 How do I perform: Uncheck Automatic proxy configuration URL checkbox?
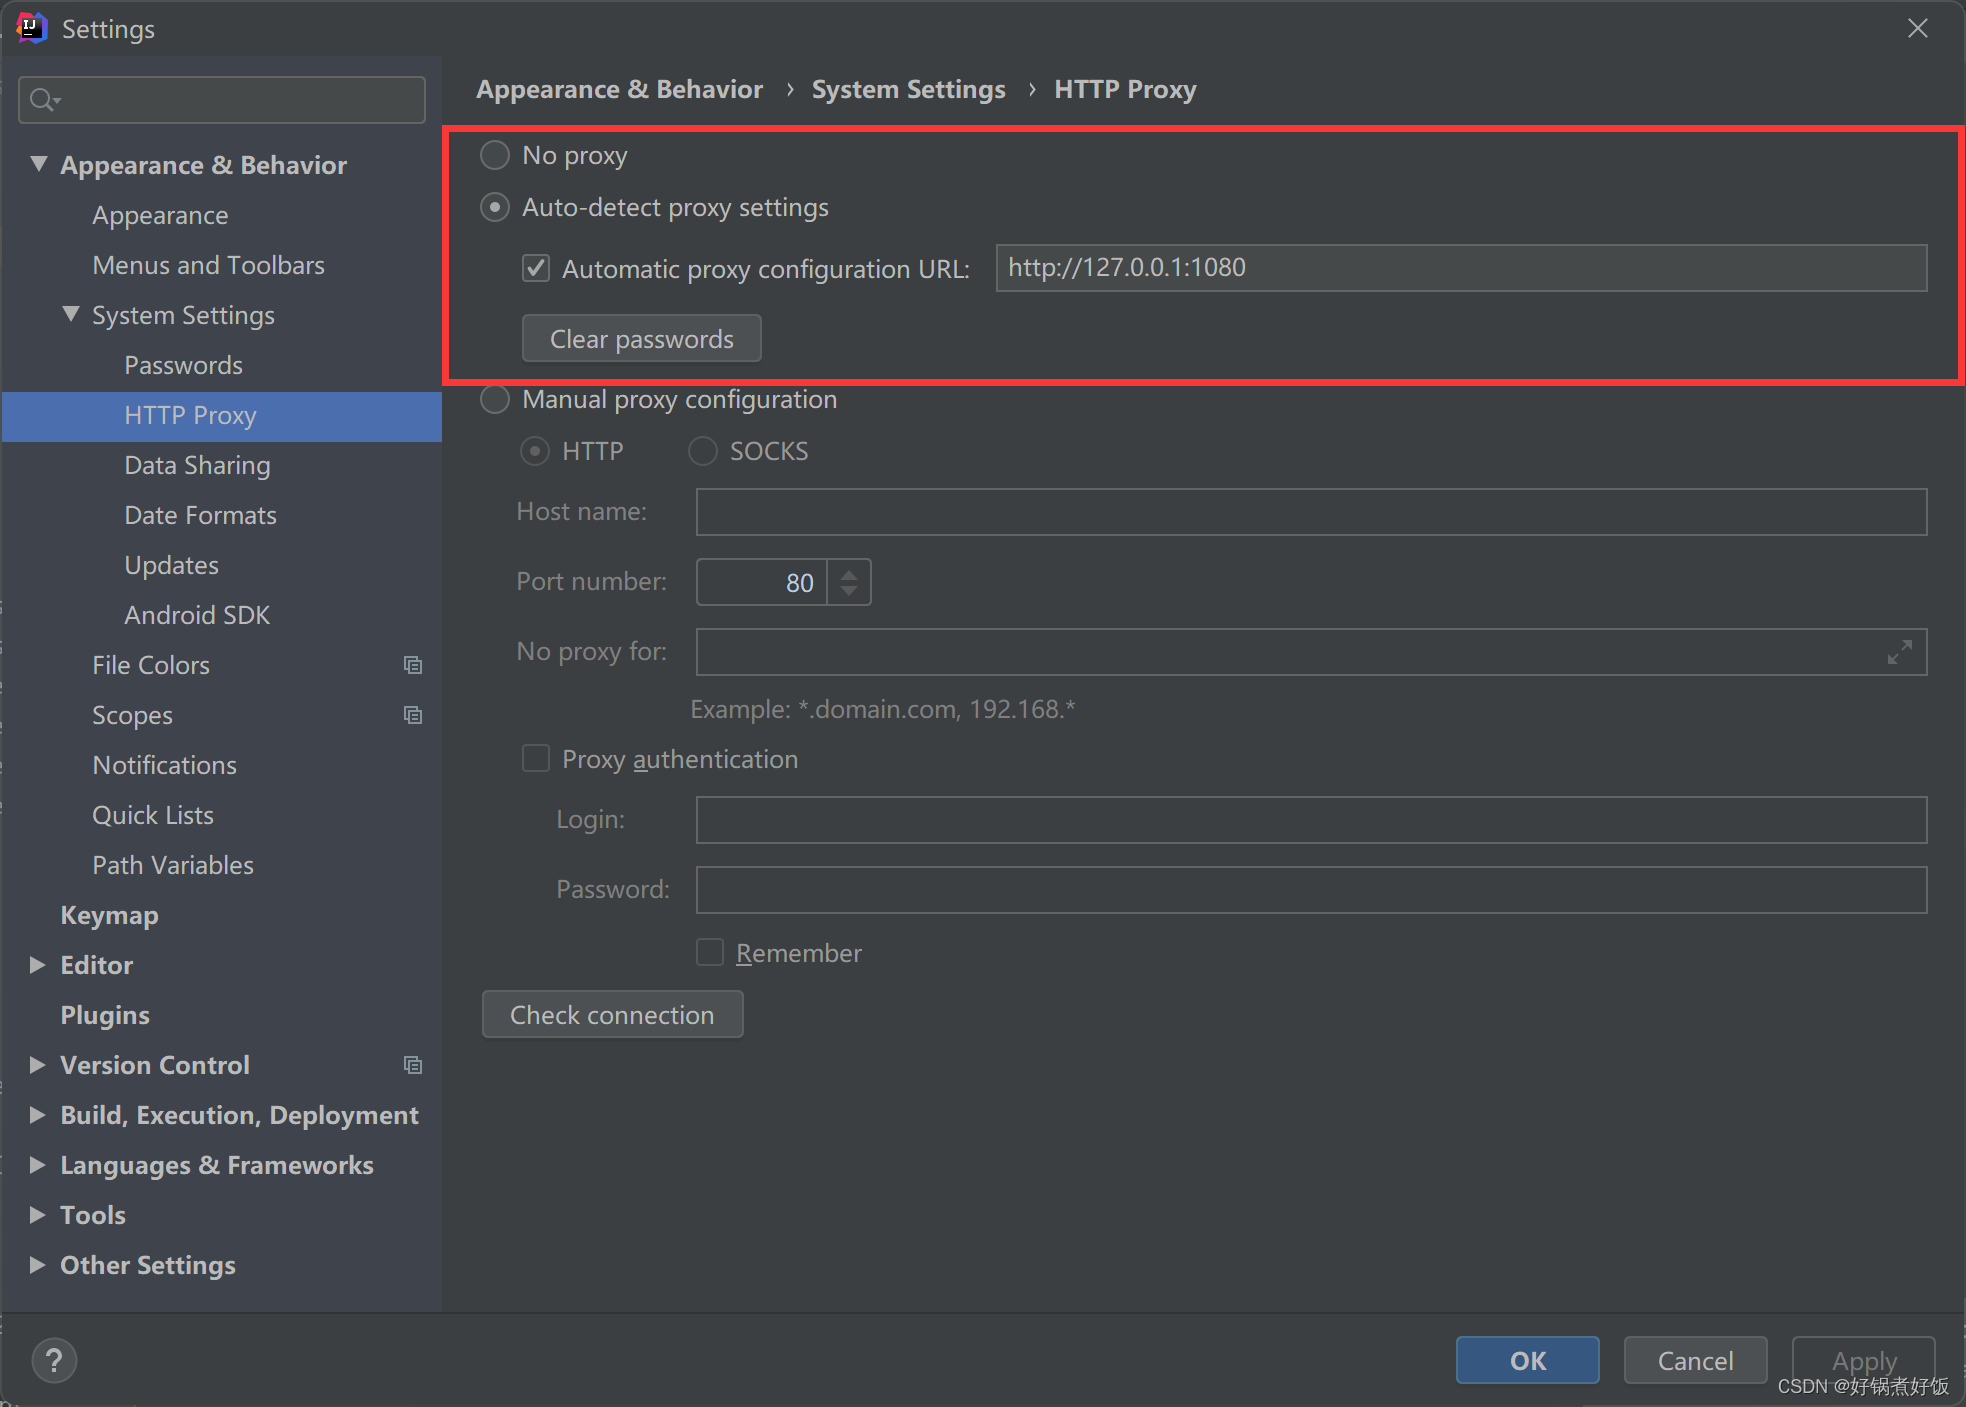pos(536,268)
